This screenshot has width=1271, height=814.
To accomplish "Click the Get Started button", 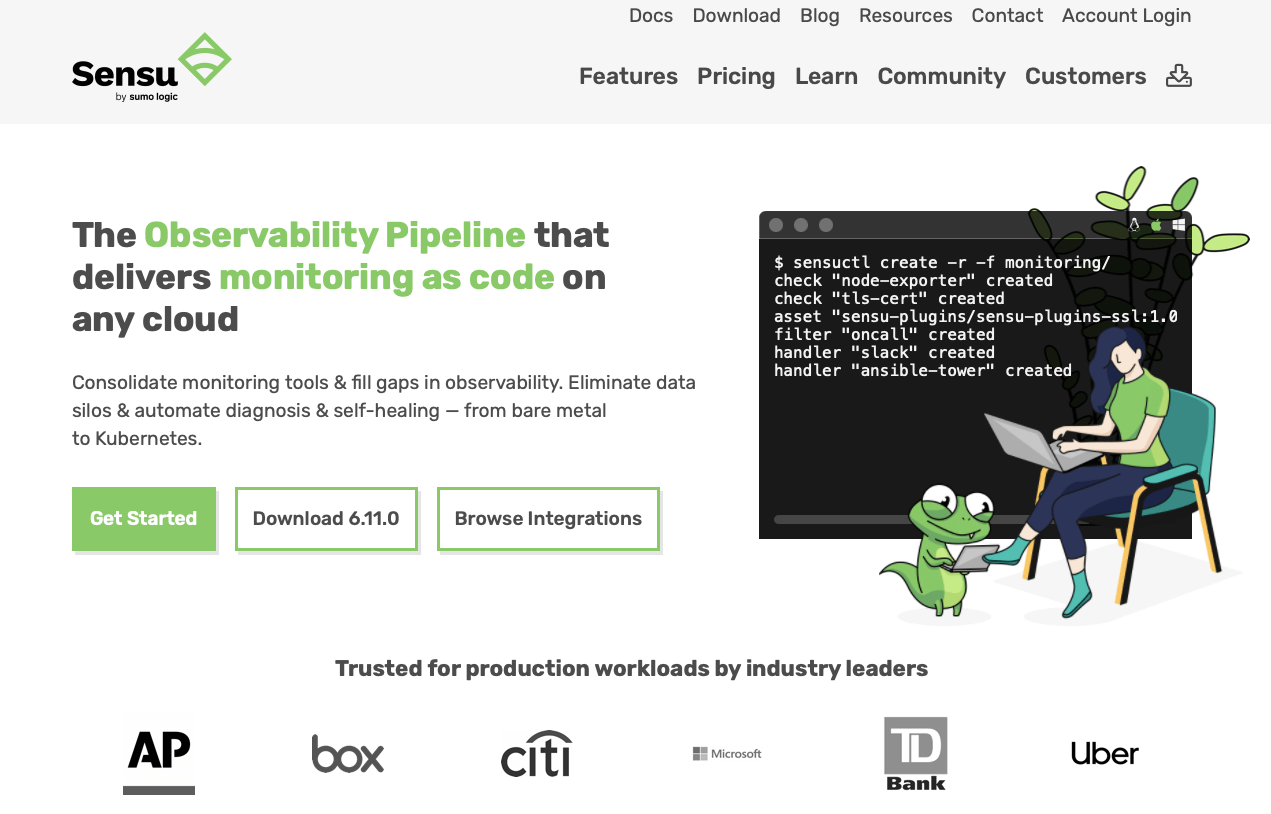I will coord(144,519).
